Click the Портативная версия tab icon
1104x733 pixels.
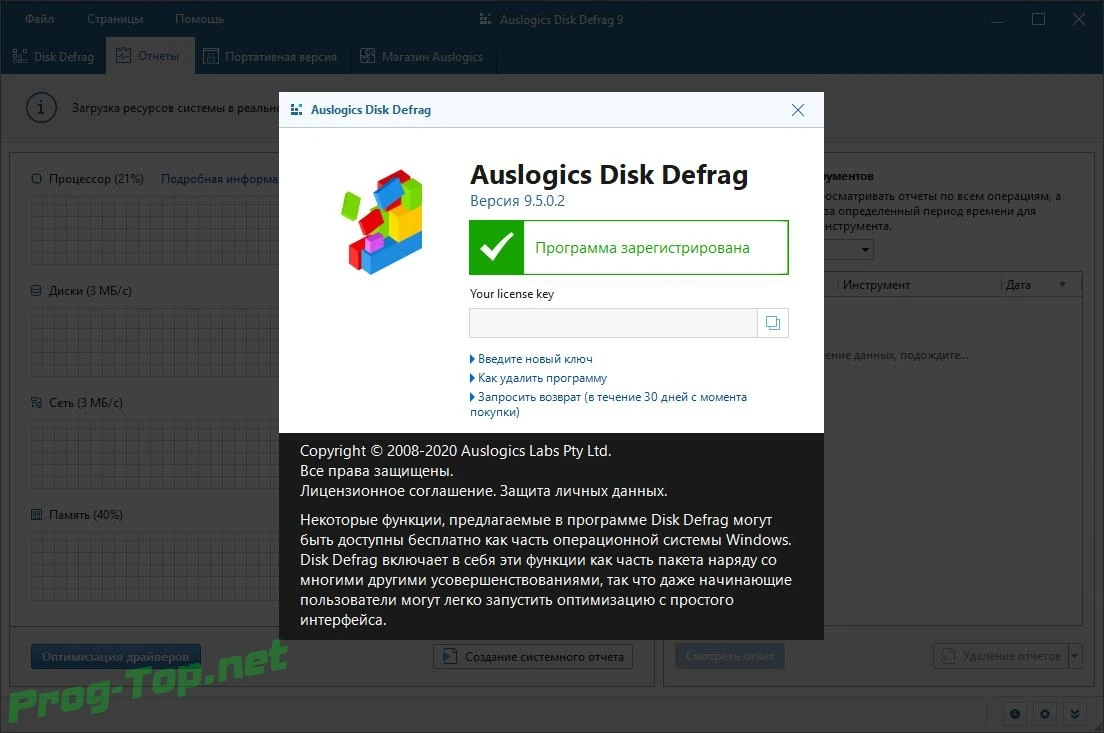click(x=211, y=56)
